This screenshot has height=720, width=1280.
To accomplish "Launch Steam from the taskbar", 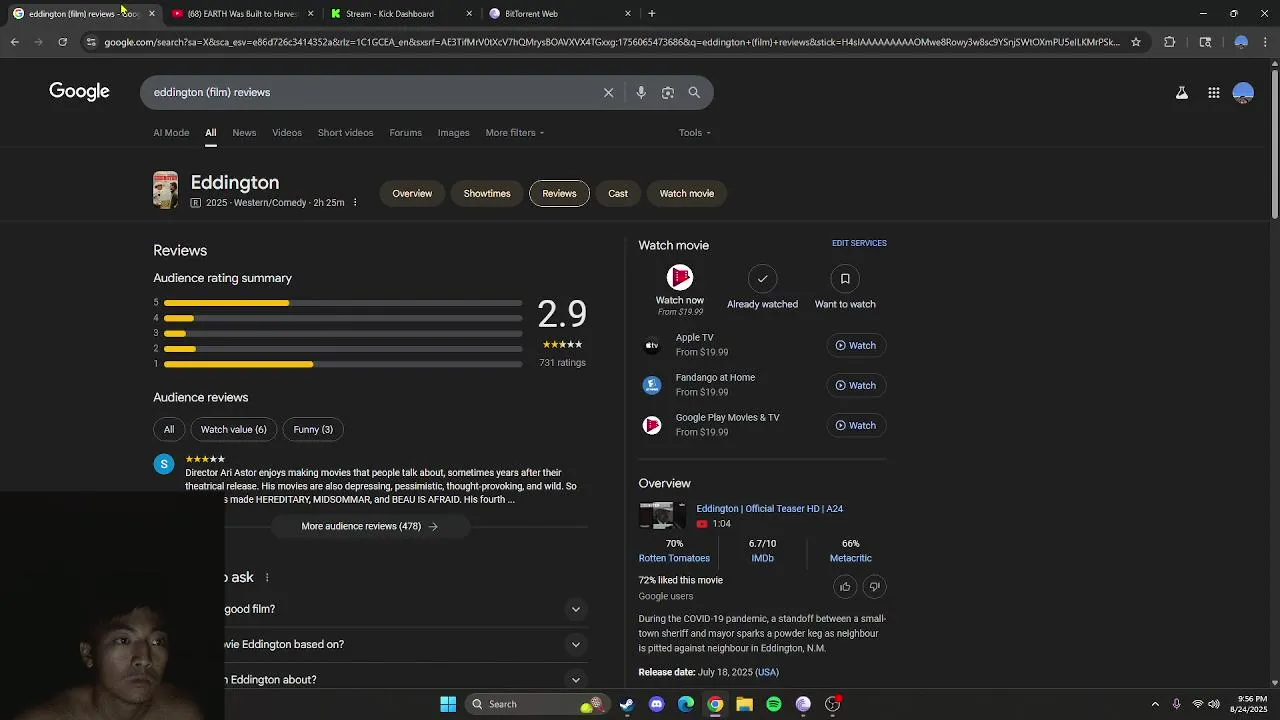I will [626, 704].
